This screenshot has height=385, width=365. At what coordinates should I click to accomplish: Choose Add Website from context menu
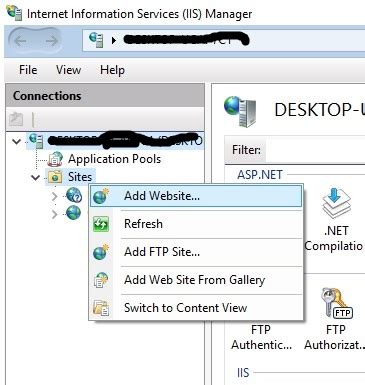coord(196,196)
